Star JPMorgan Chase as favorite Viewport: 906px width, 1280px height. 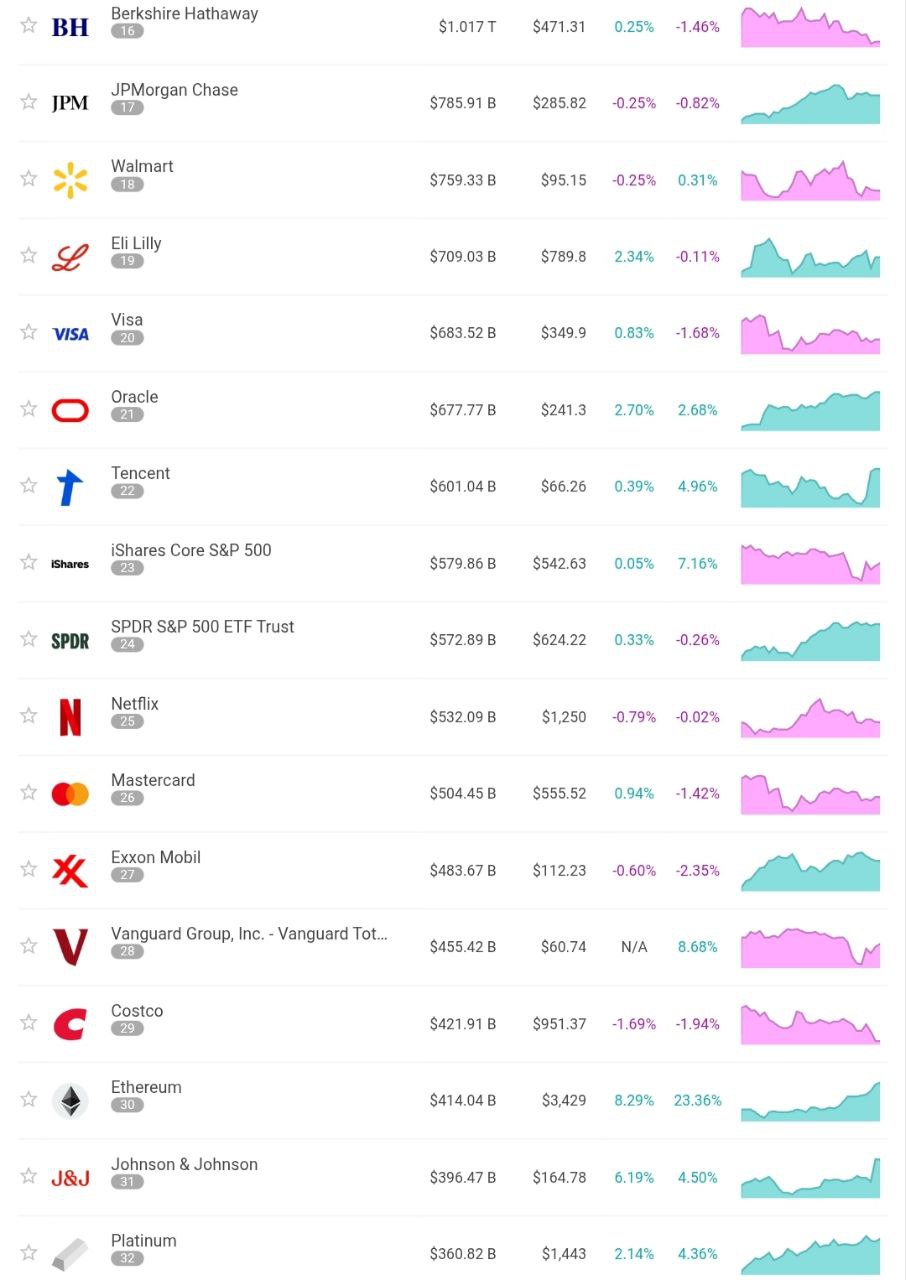click(28, 102)
